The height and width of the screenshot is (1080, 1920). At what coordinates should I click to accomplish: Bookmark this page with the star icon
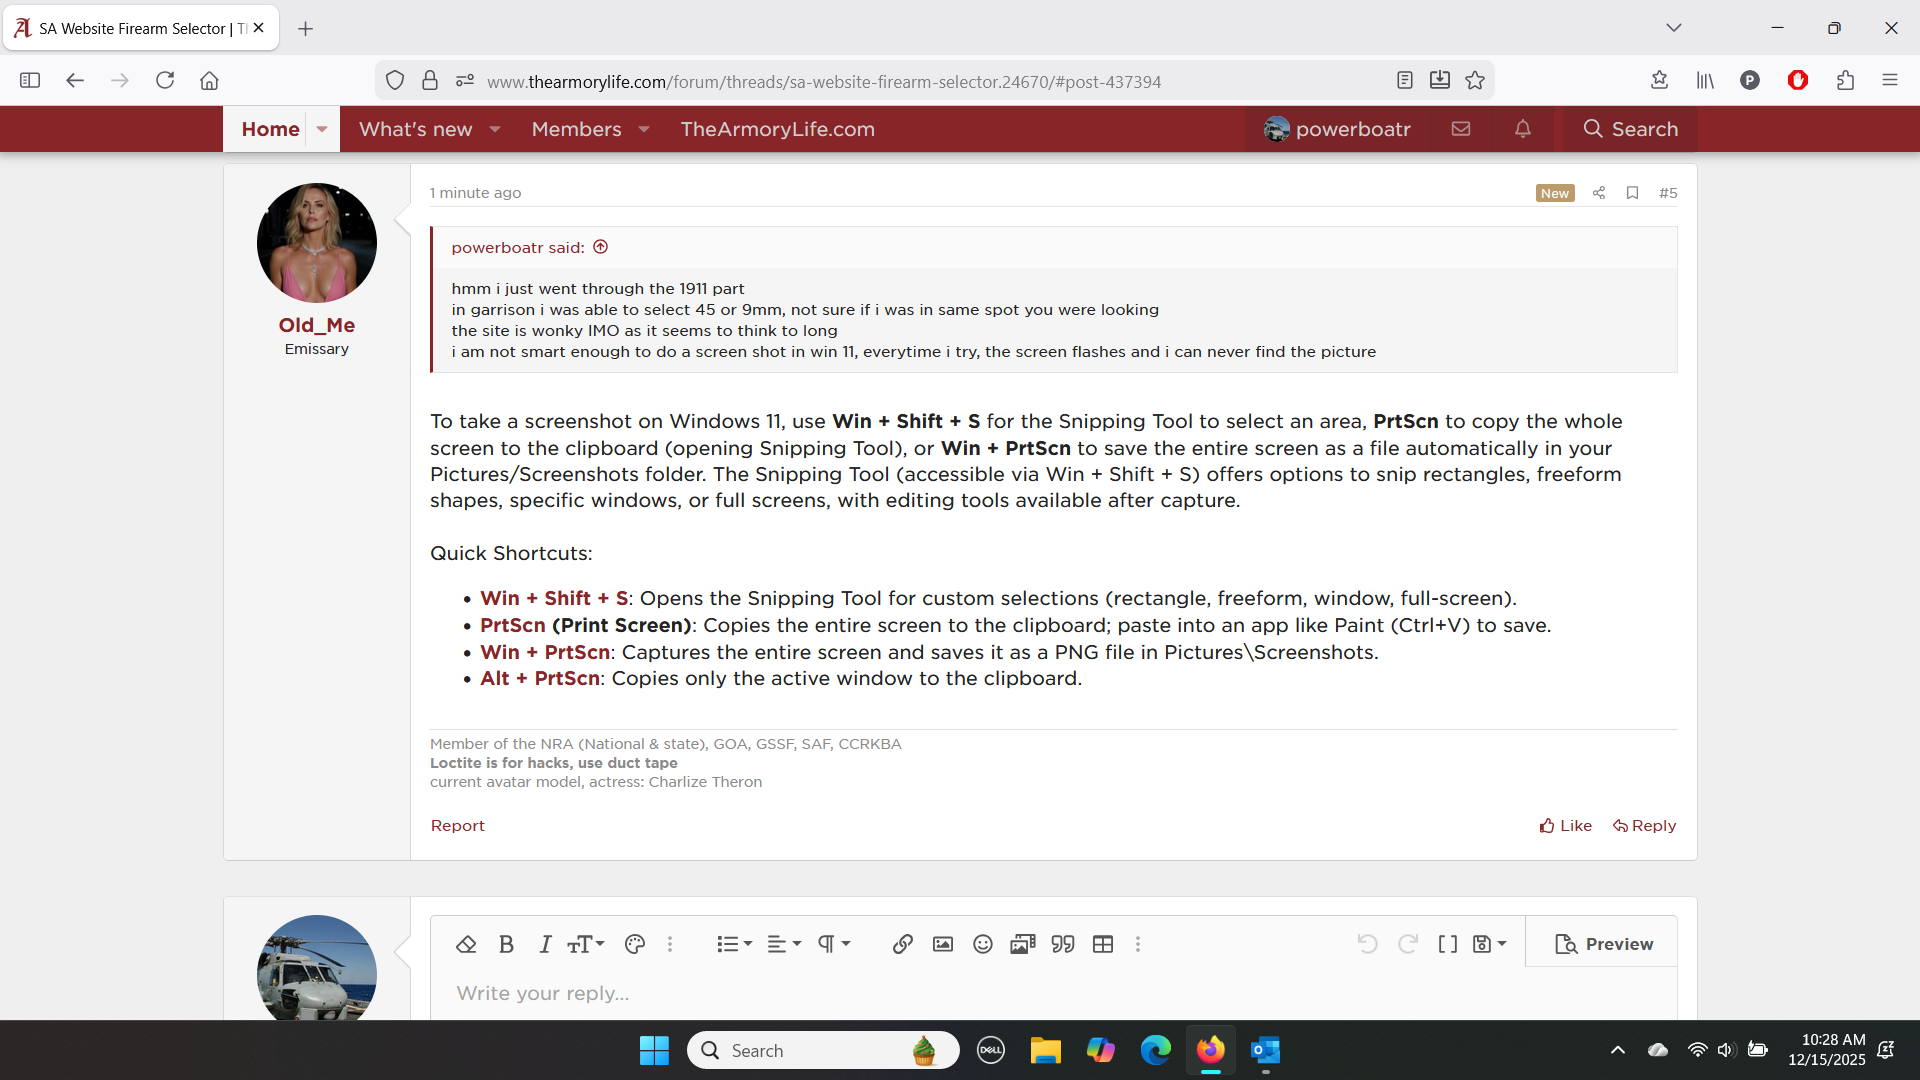[x=1475, y=81]
